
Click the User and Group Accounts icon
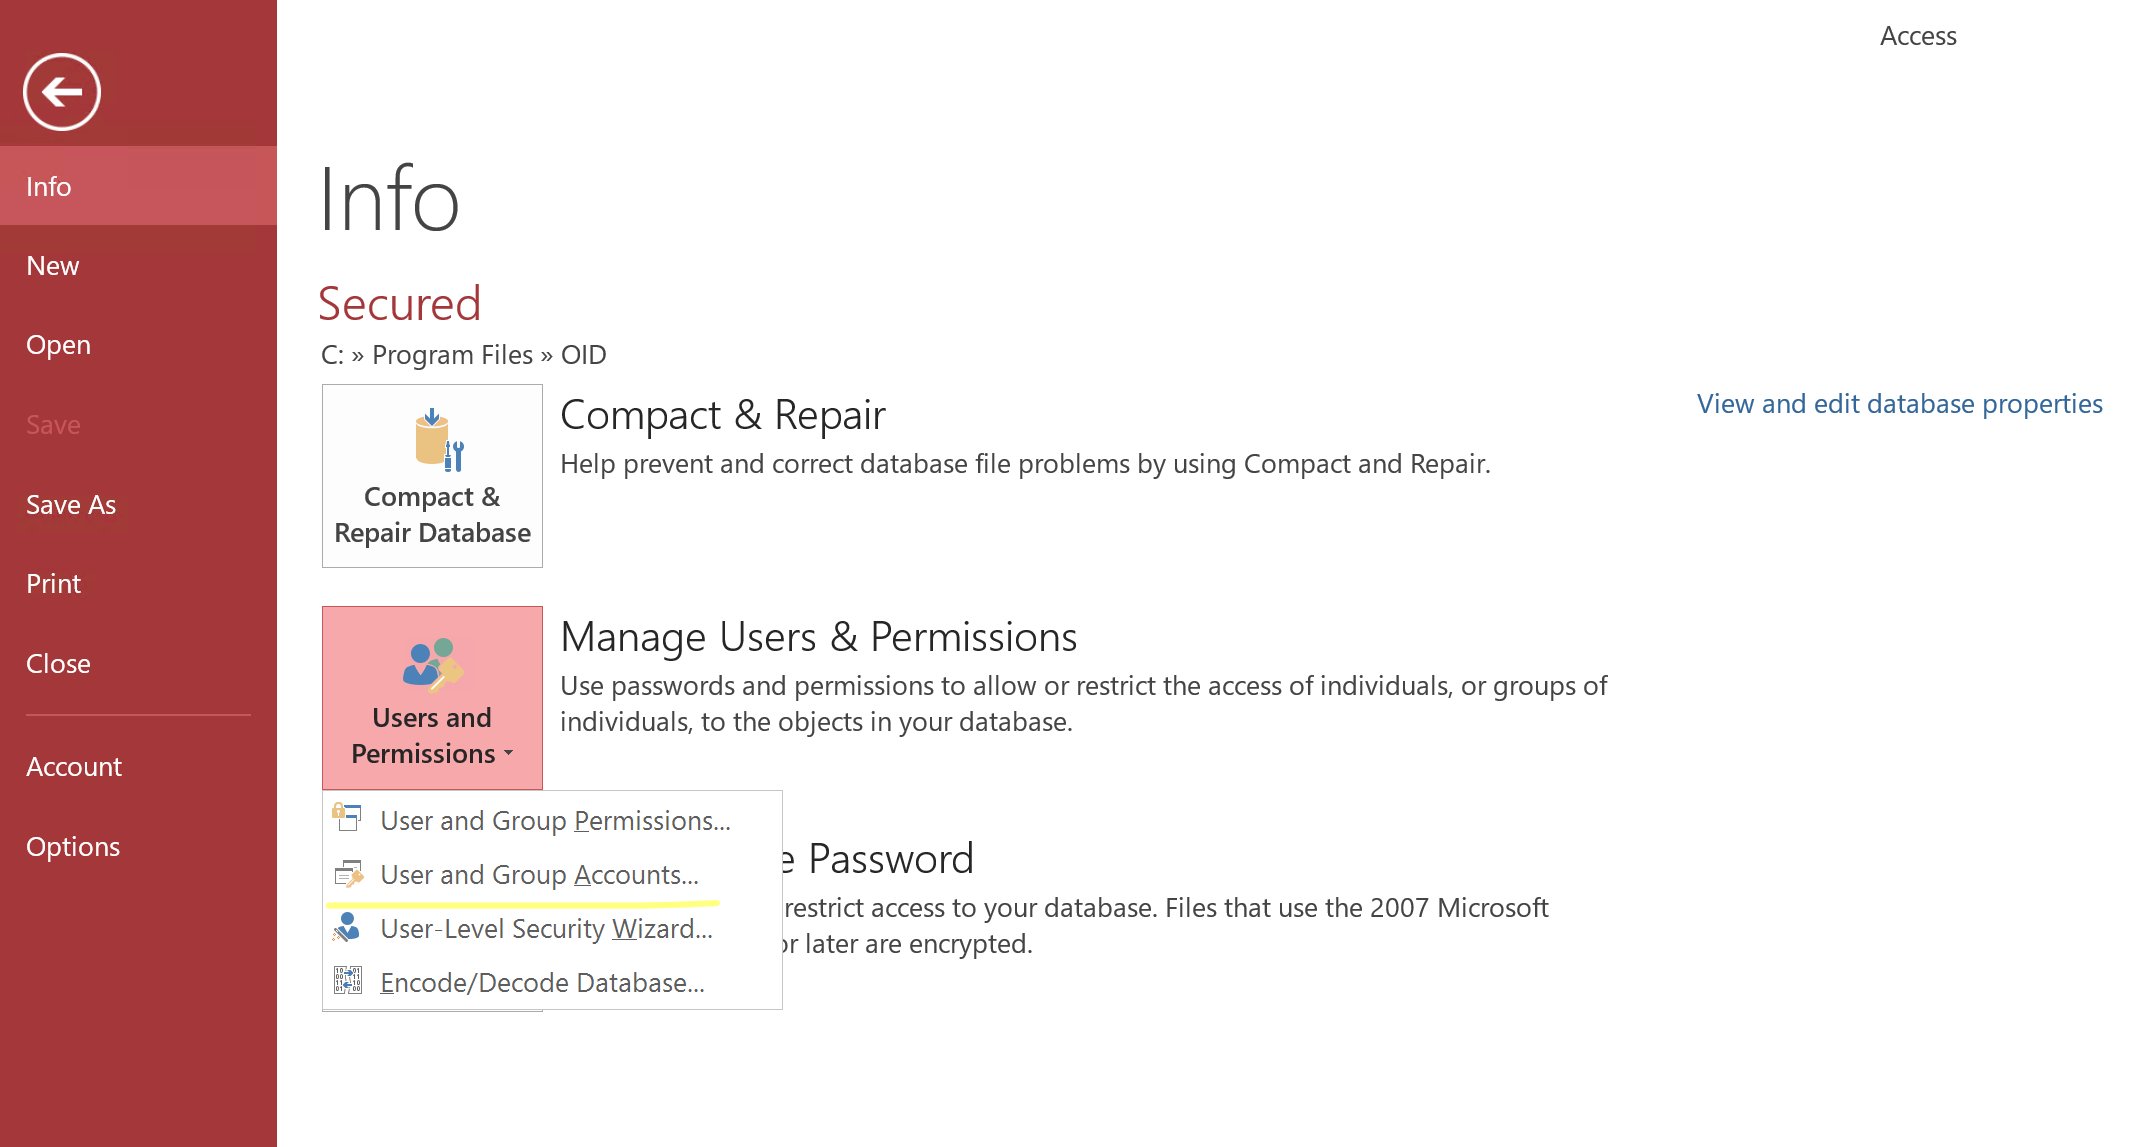coord(347,873)
